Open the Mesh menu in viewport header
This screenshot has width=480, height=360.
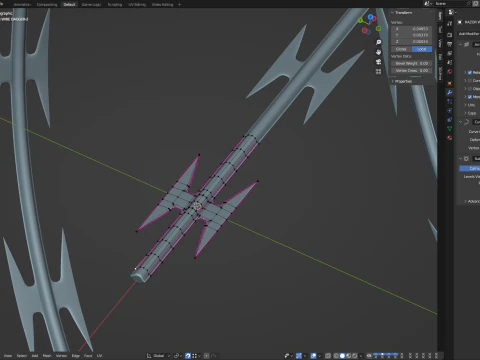pos(47,356)
